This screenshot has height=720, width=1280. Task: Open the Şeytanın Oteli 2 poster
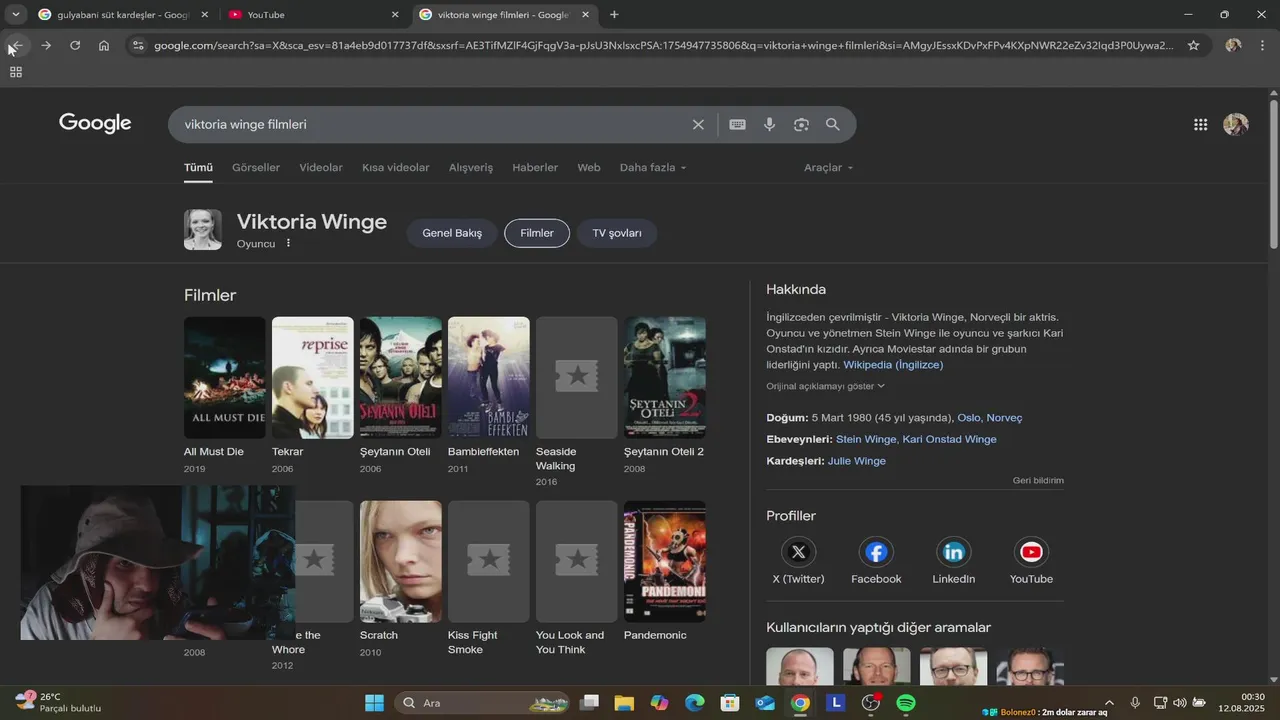coord(665,378)
